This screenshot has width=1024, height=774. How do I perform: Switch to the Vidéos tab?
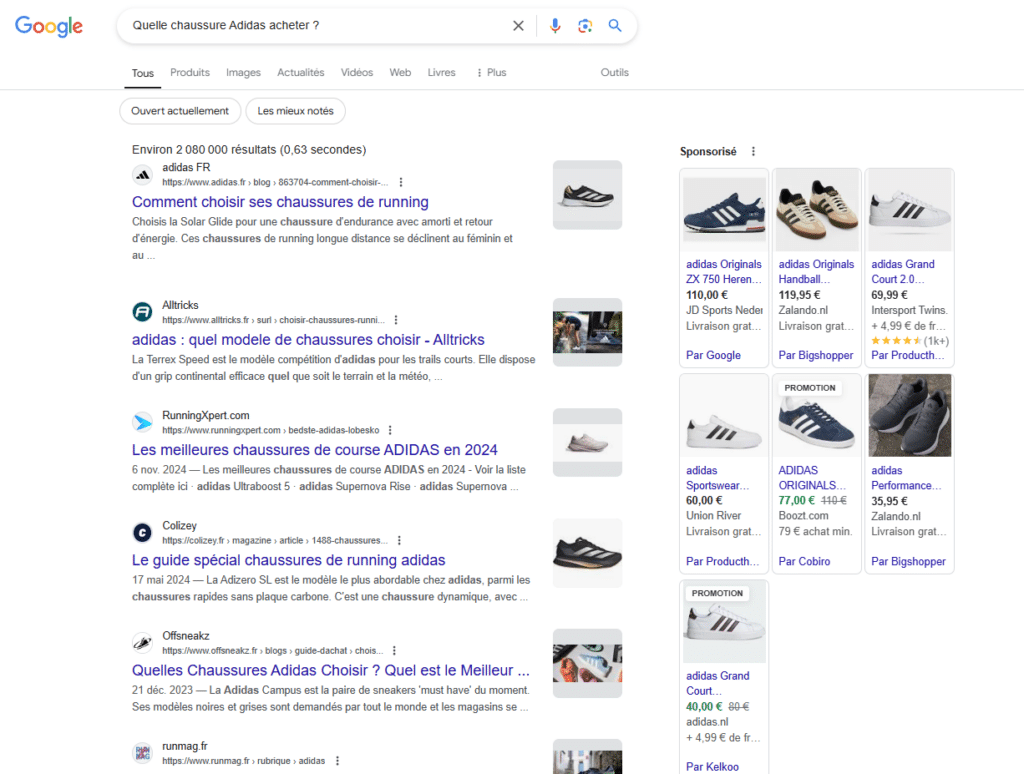coord(357,73)
